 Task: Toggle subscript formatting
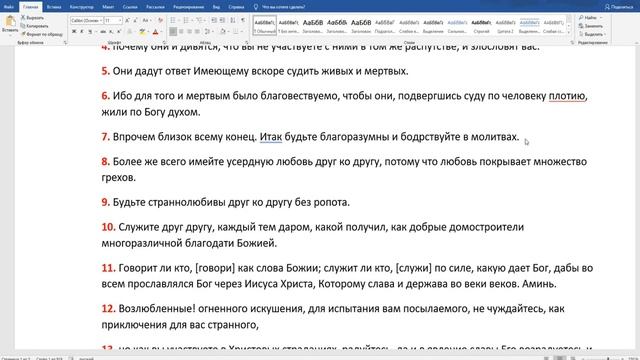pos(111,31)
